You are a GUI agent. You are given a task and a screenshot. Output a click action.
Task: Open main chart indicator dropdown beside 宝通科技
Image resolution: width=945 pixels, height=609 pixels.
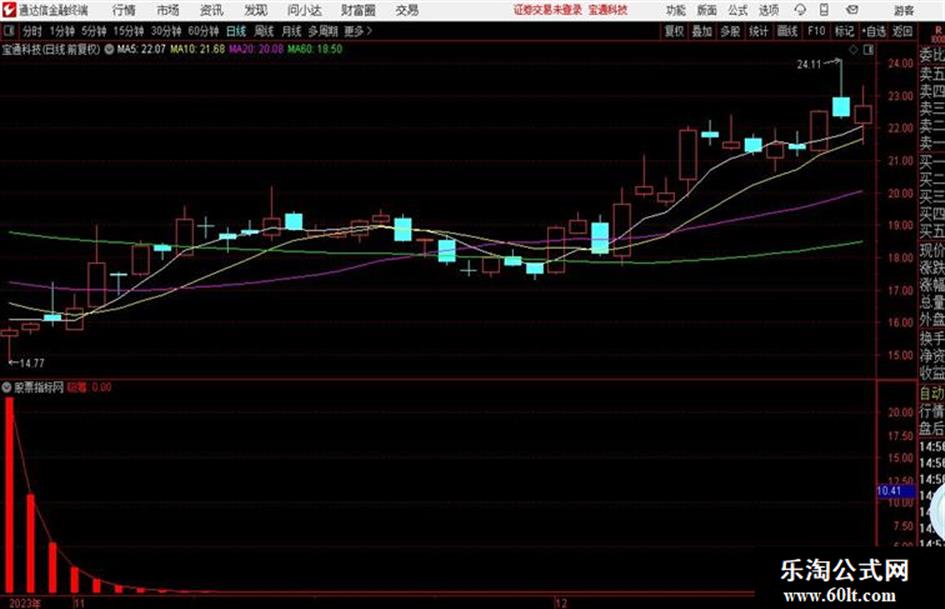pyautogui.click(x=109, y=49)
